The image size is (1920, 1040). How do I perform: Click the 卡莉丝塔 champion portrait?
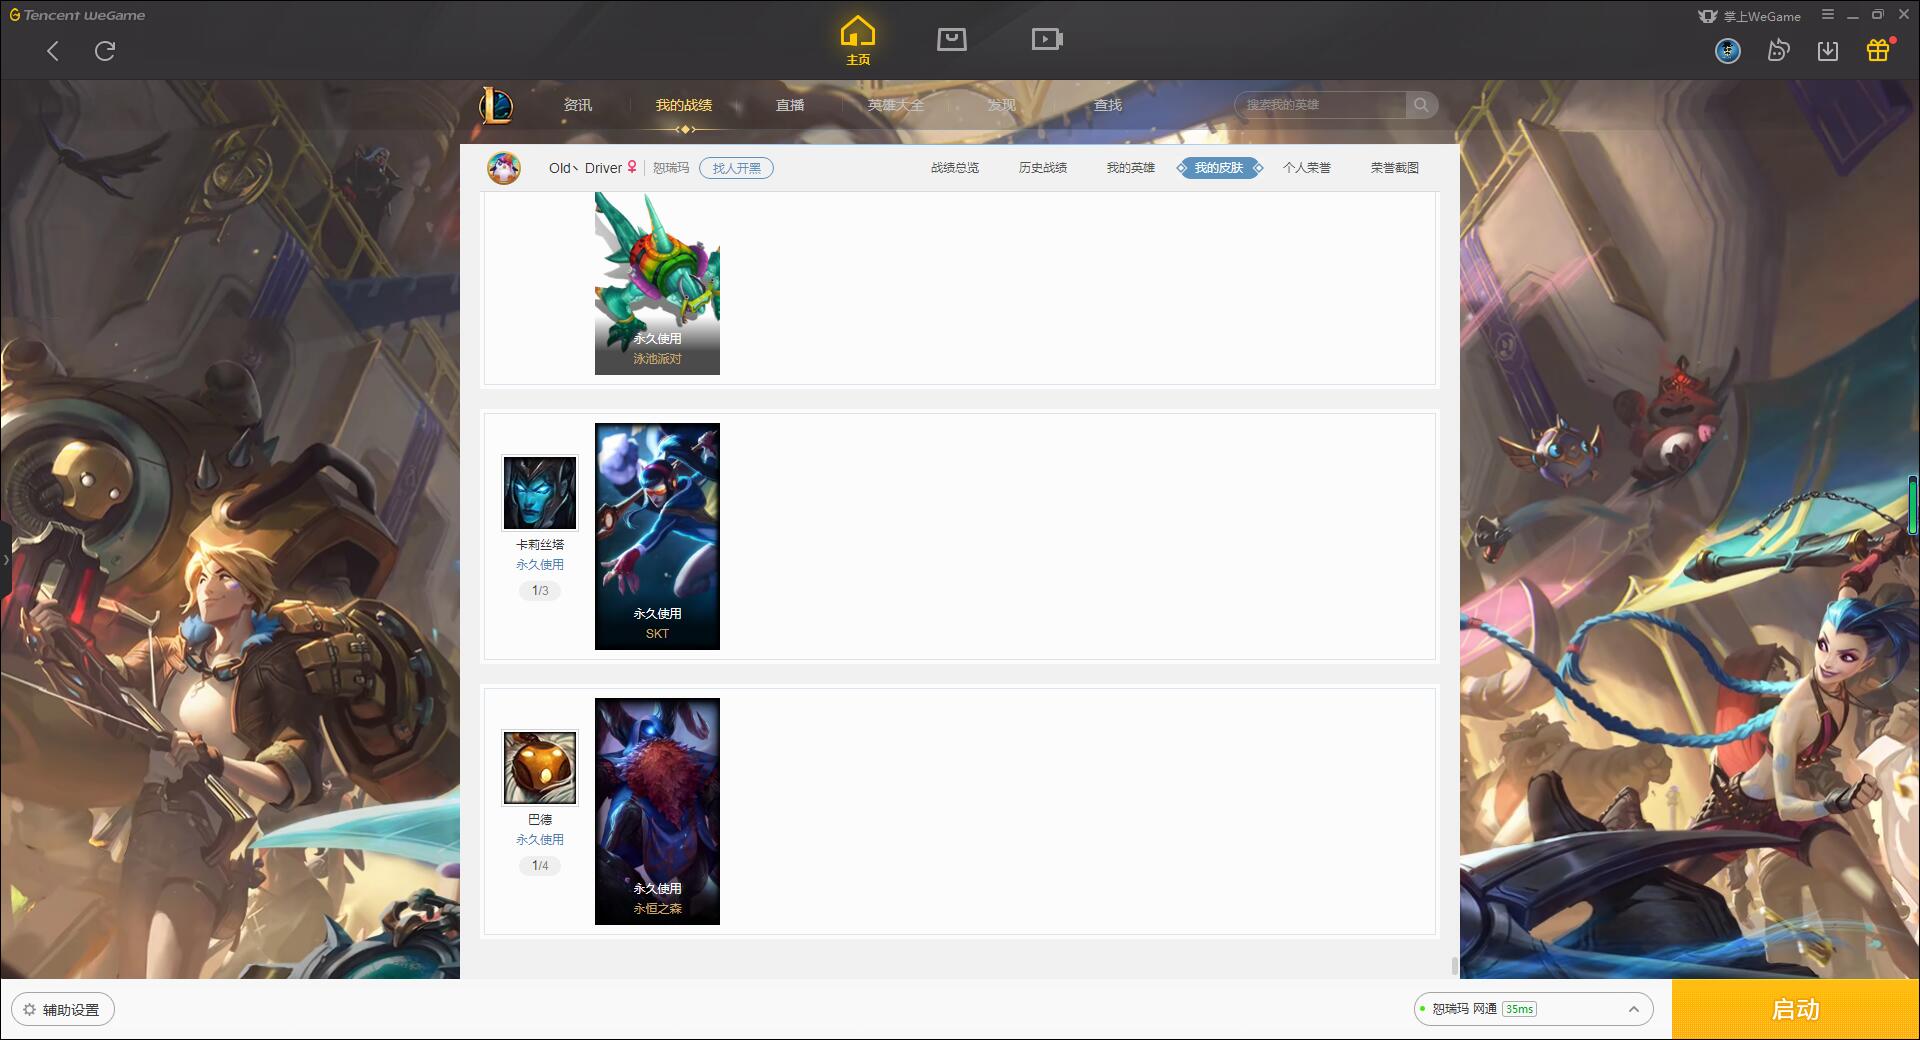click(x=540, y=493)
